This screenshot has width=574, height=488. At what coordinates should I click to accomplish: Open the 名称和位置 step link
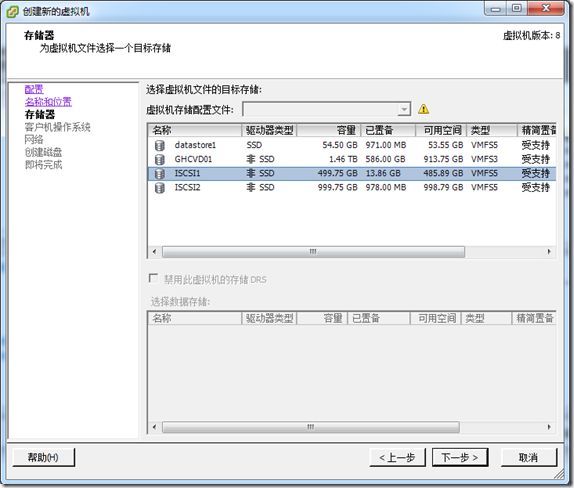click(x=48, y=102)
